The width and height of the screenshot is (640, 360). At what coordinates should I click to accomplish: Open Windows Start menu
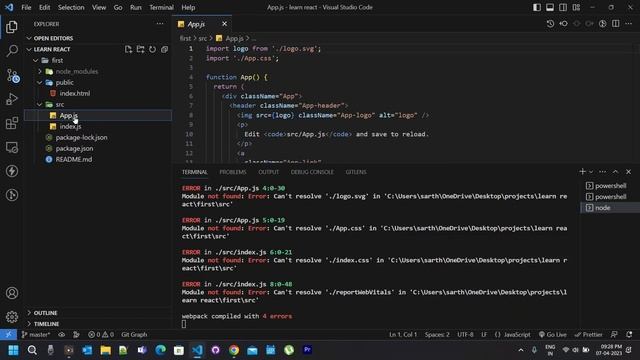point(13,350)
